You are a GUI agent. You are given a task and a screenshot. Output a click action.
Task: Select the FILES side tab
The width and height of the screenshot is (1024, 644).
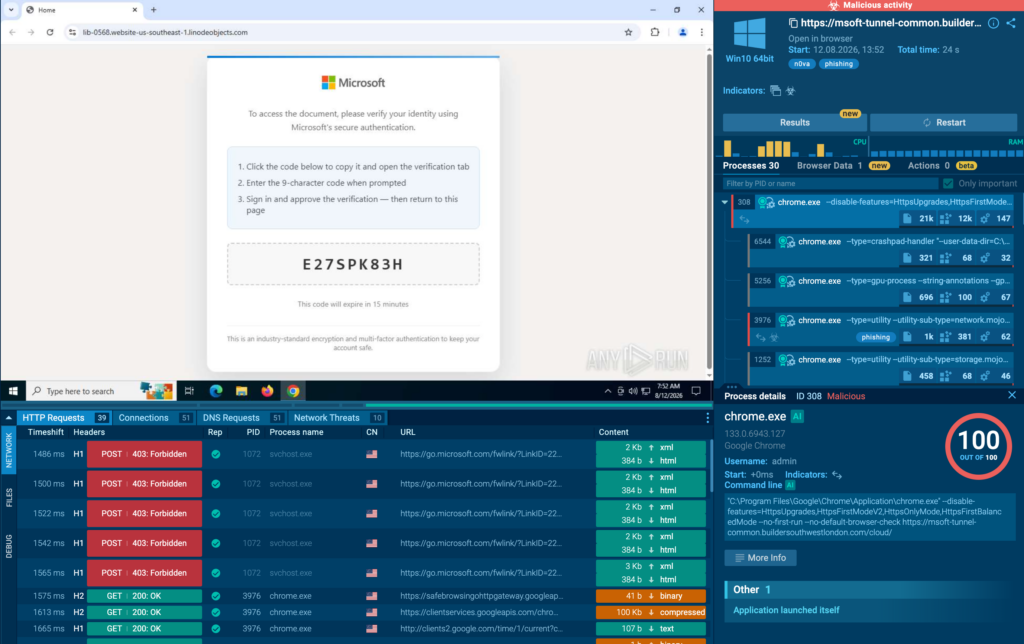pyautogui.click(x=8, y=498)
